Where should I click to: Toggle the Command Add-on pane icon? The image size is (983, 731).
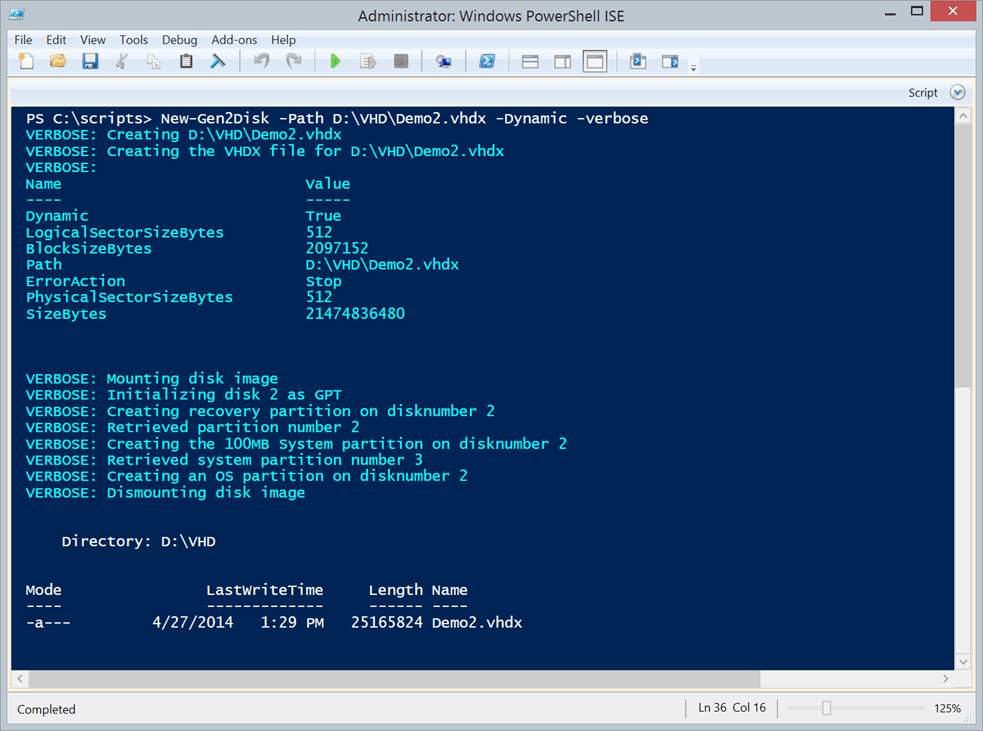coord(670,61)
